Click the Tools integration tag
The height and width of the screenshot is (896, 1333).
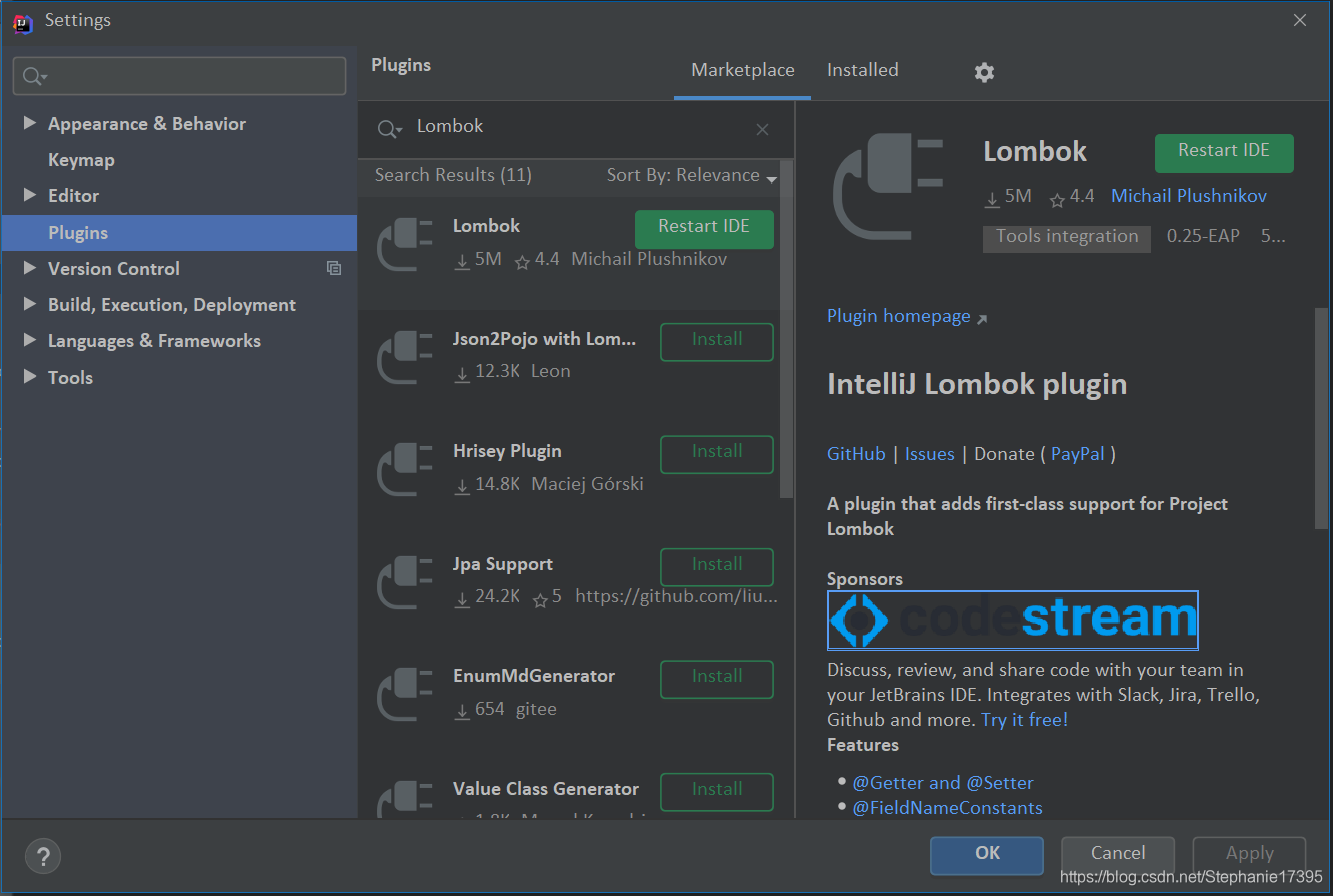[1067, 238]
